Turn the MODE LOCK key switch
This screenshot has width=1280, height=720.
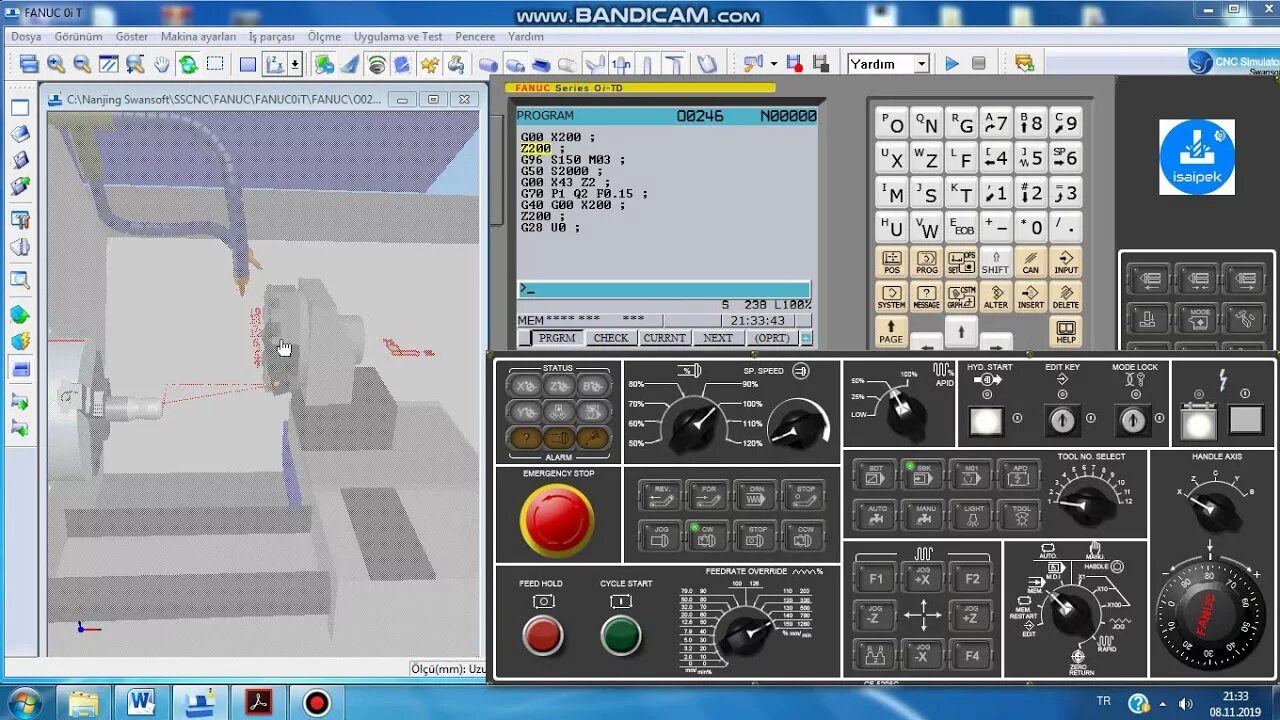coord(1133,421)
